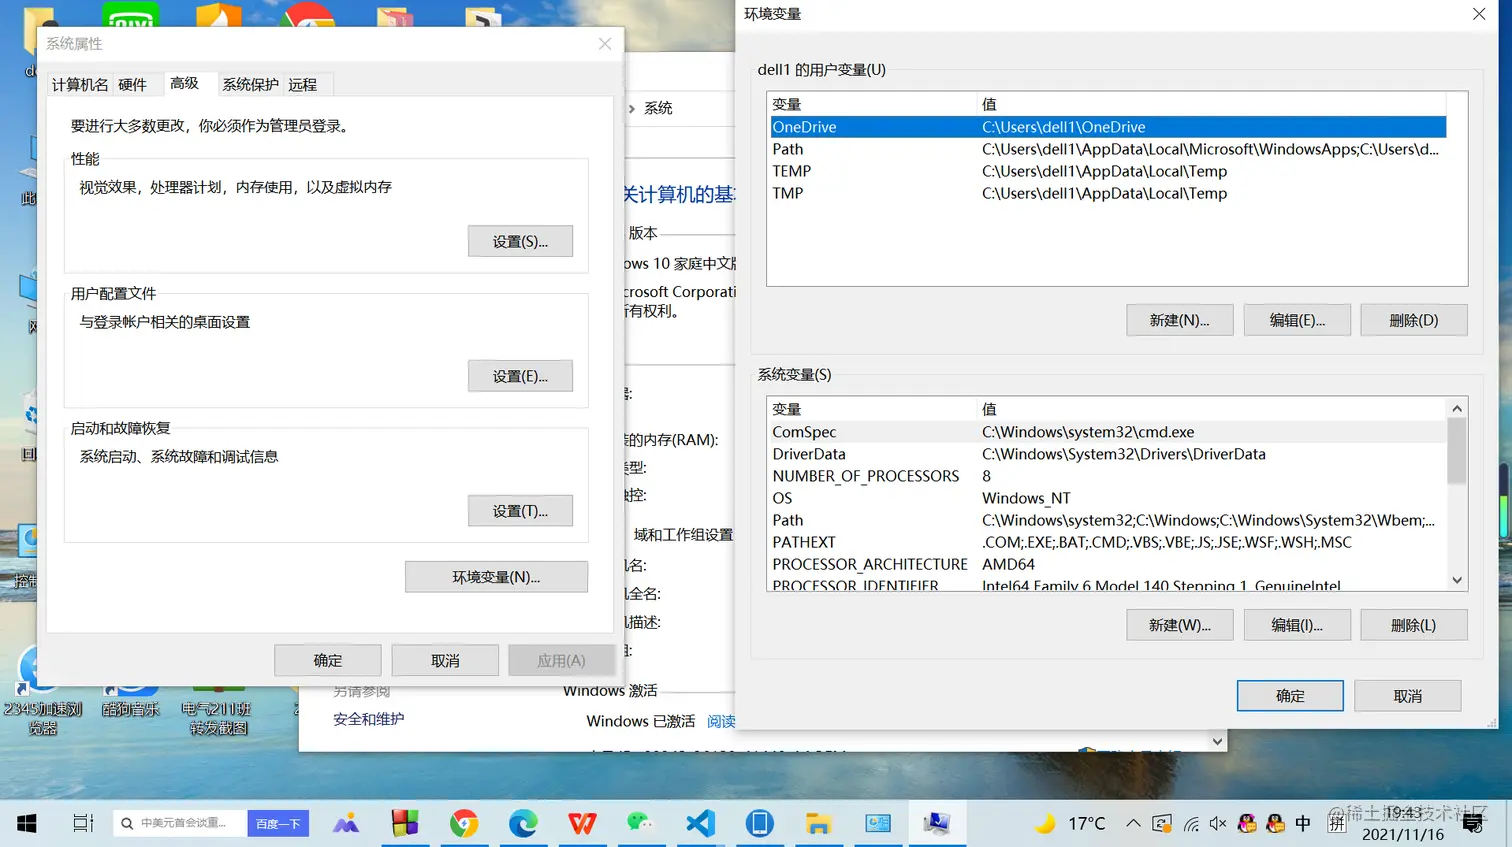Image resolution: width=1512 pixels, height=847 pixels.
Task: Check the Wi-Fi network status icon
Action: (x=1190, y=823)
